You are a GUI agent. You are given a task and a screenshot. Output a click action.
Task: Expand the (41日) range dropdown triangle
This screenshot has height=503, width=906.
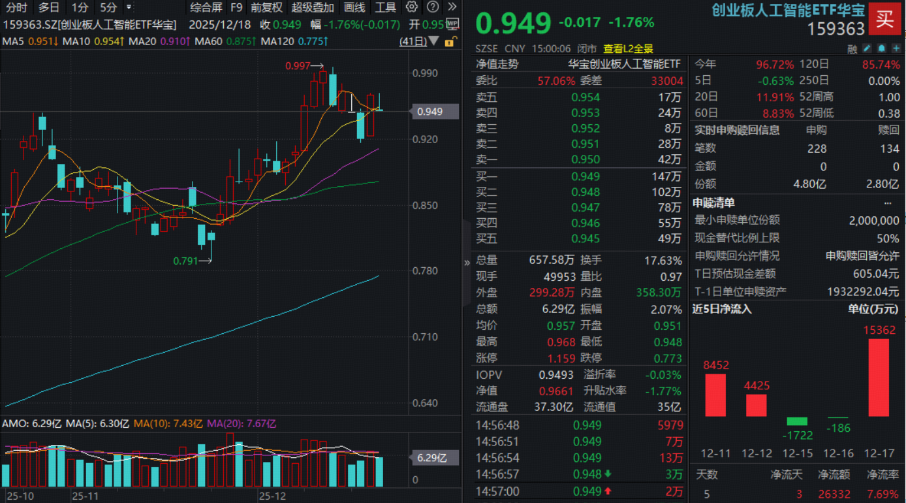click(433, 42)
